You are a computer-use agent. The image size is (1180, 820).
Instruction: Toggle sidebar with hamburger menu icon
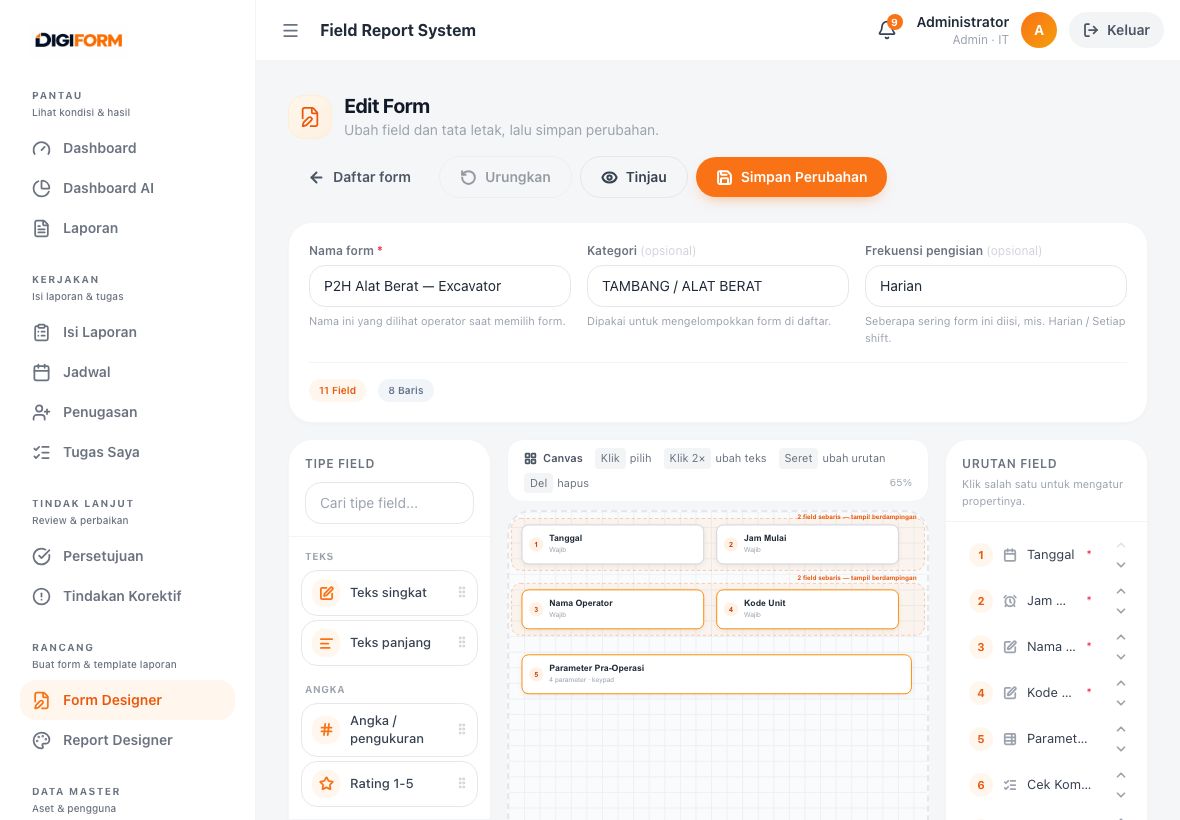(290, 30)
